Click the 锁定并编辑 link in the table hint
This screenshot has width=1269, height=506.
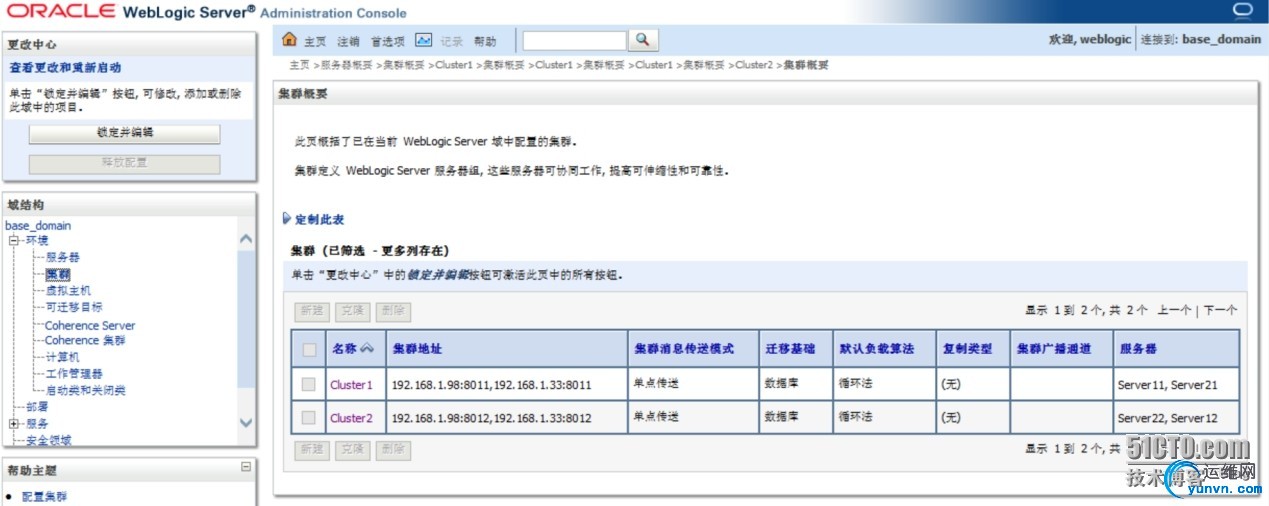(x=437, y=274)
